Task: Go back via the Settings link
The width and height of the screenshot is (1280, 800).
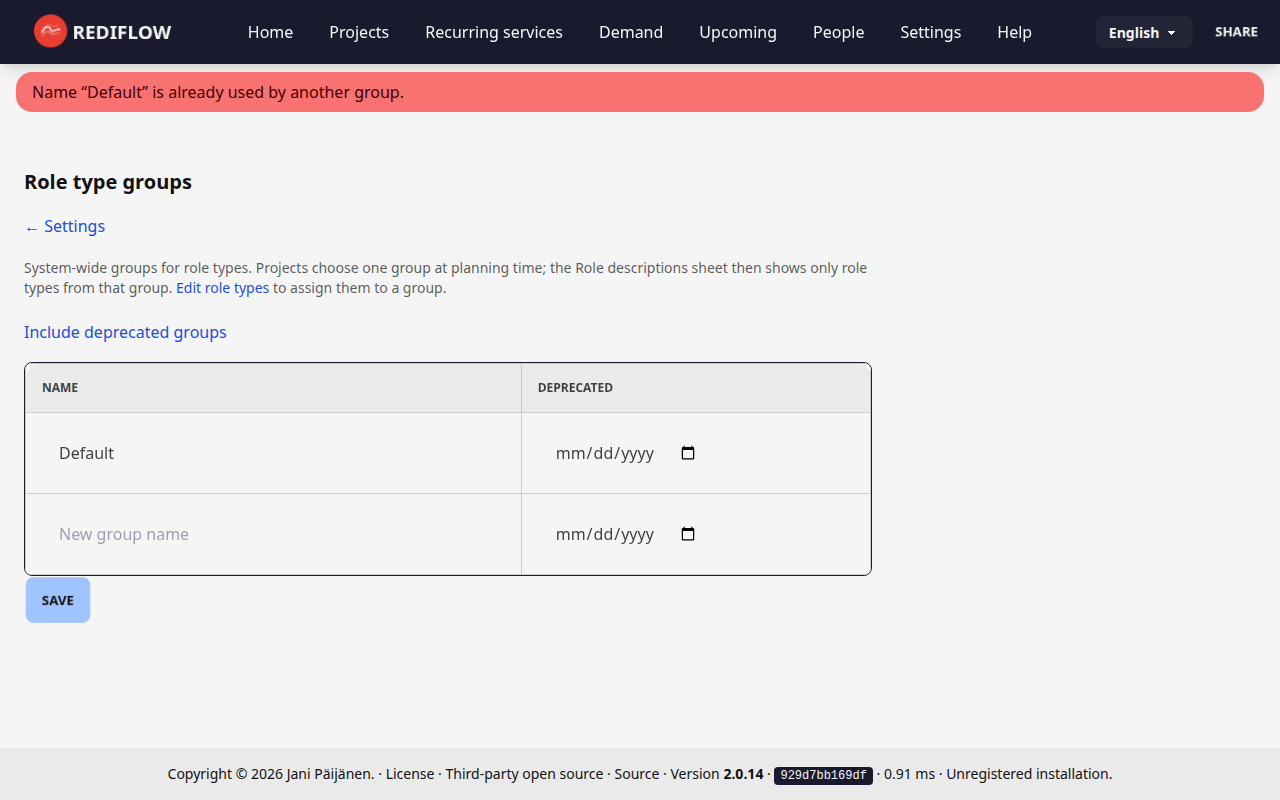Action: pyautogui.click(x=64, y=226)
